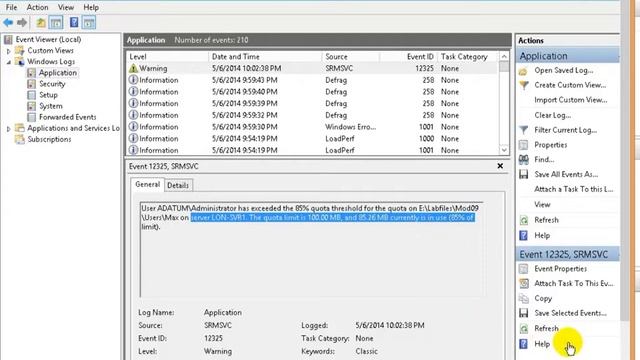
Task: Select Forwarded Events in tree
Action: (67, 117)
